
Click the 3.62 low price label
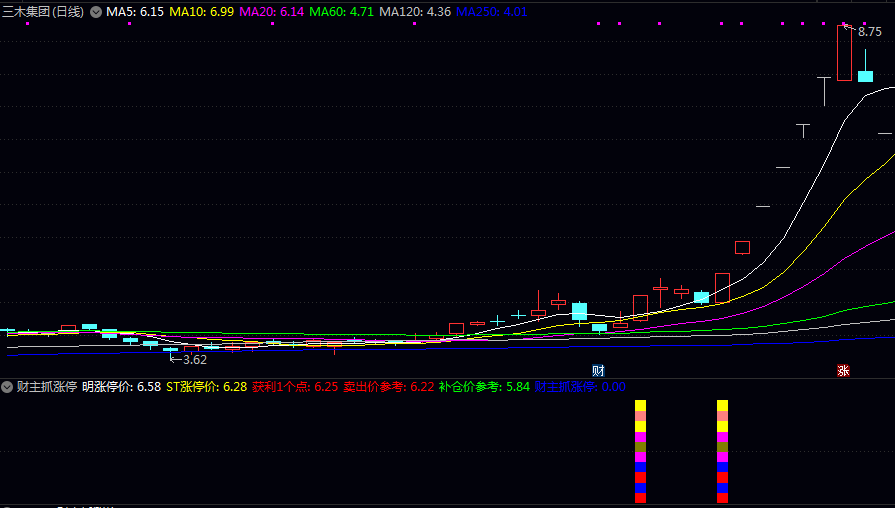[195, 360]
